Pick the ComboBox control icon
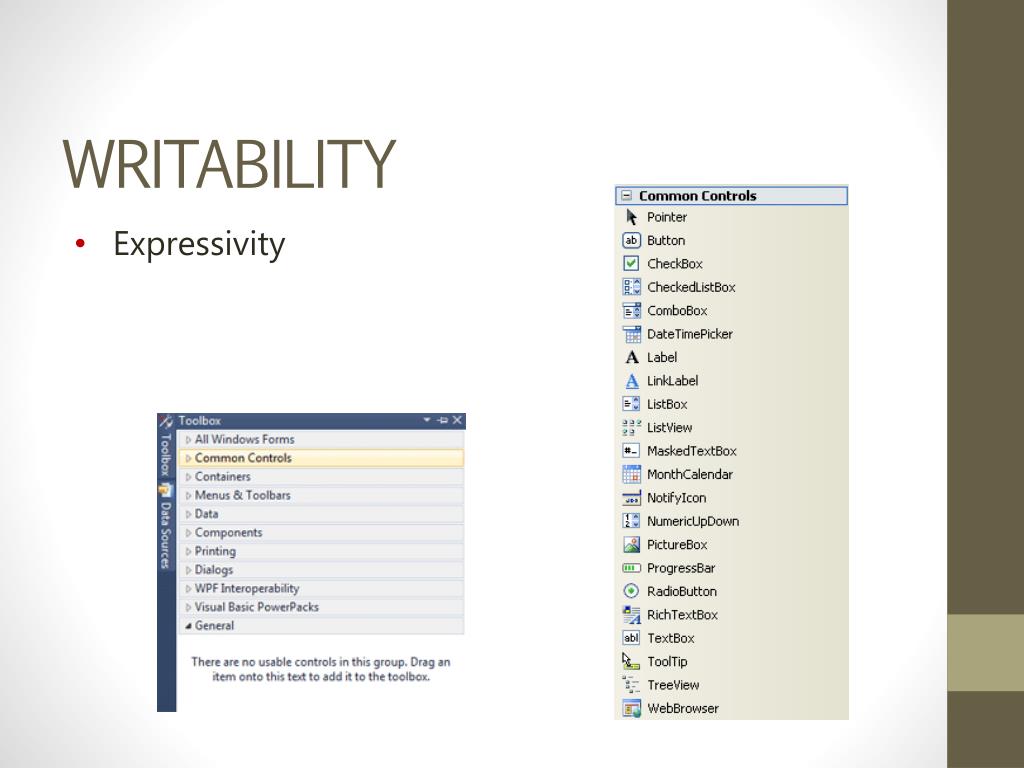The image size is (1024, 768). pos(631,311)
